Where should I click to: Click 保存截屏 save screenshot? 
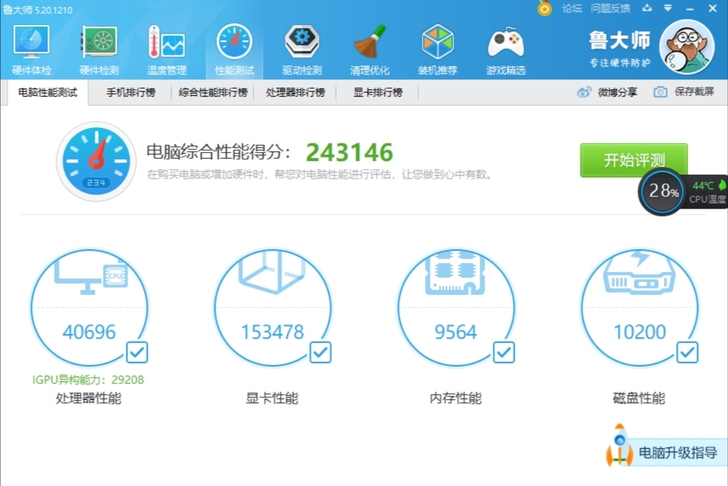pyautogui.click(x=684, y=92)
